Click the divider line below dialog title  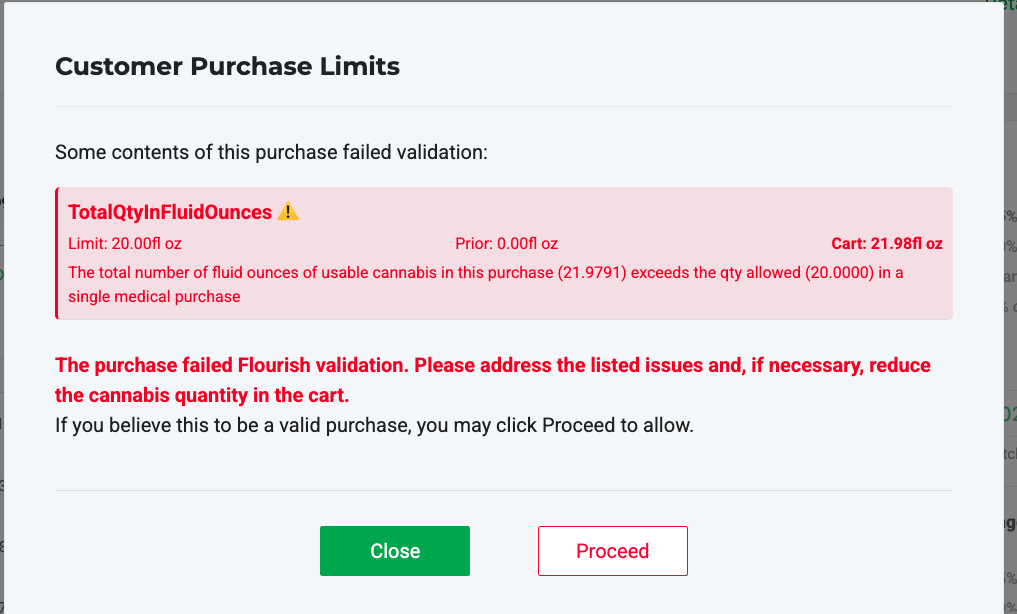click(x=503, y=106)
